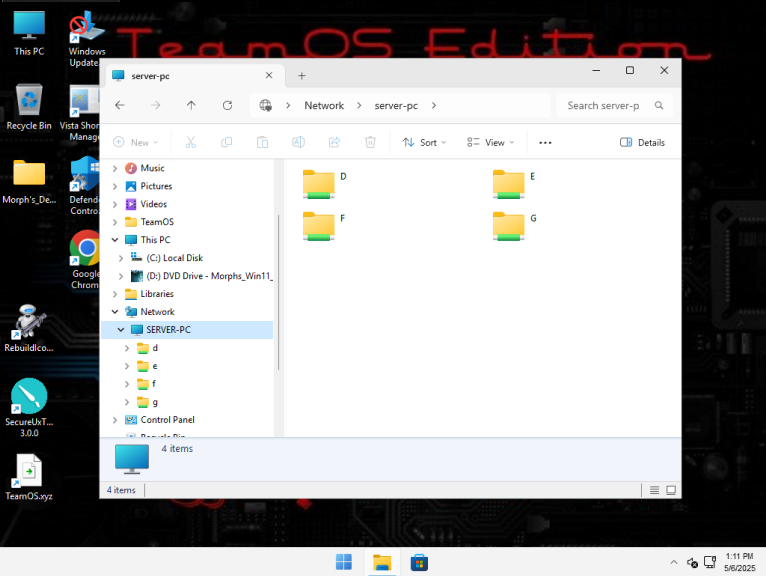Go back with the left arrow
Viewport: 766px width, 576px height.
[120, 105]
